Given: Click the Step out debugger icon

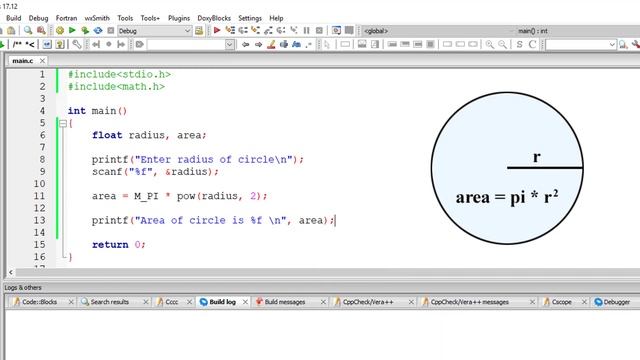Looking at the screenshot, I should 268,31.
